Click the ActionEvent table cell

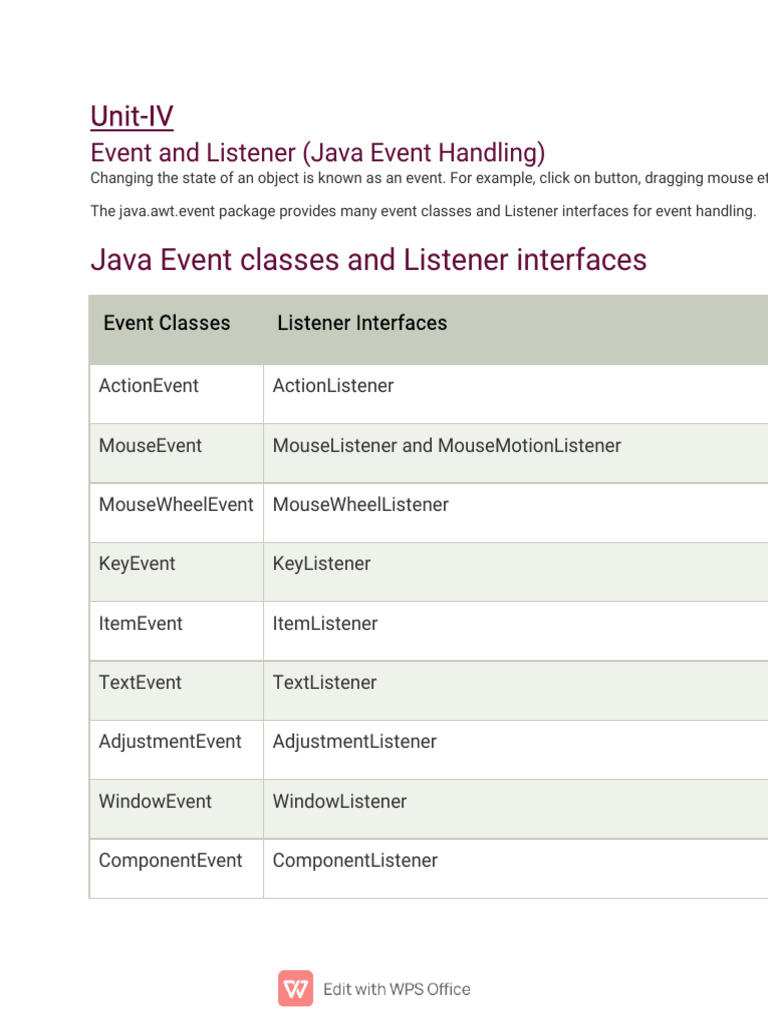click(149, 386)
